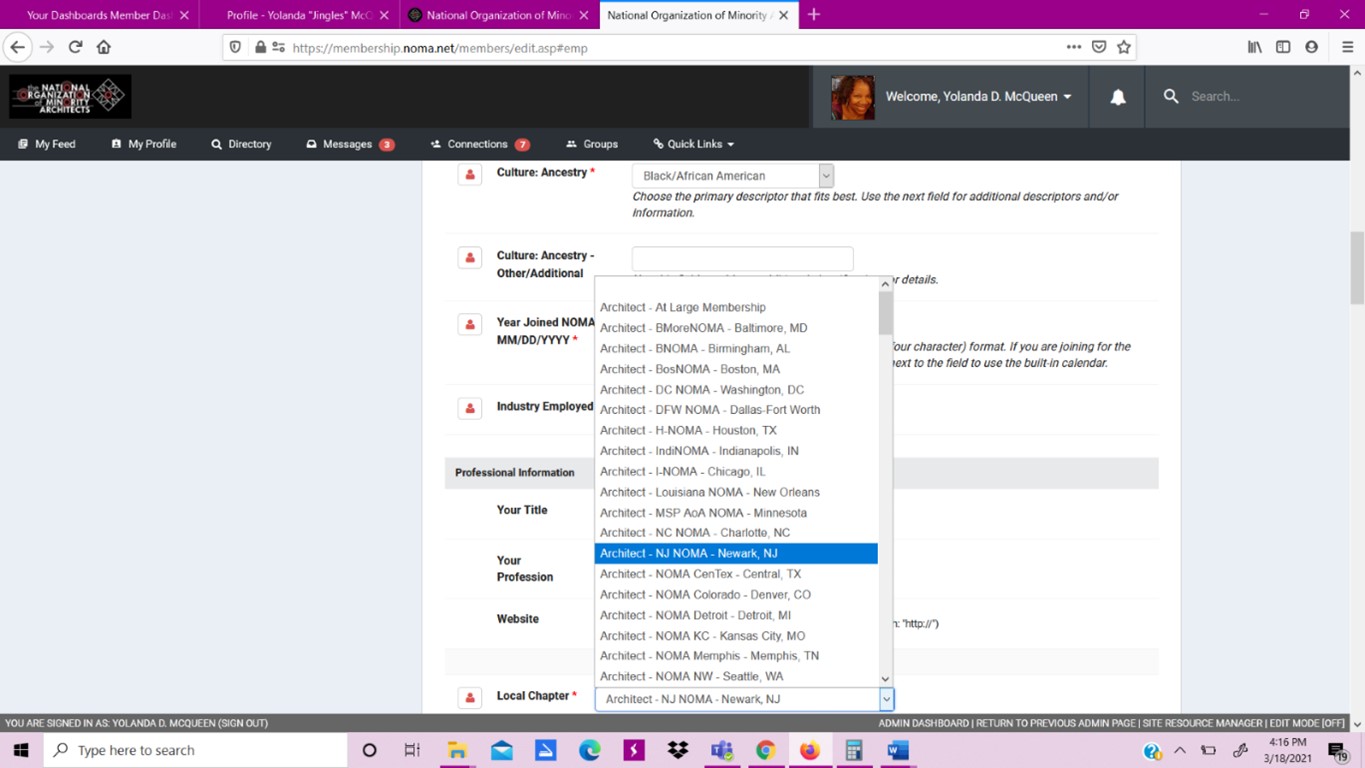Click the dropdown list scroll up arrow
Screen dimensions: 1365x768
885,284
